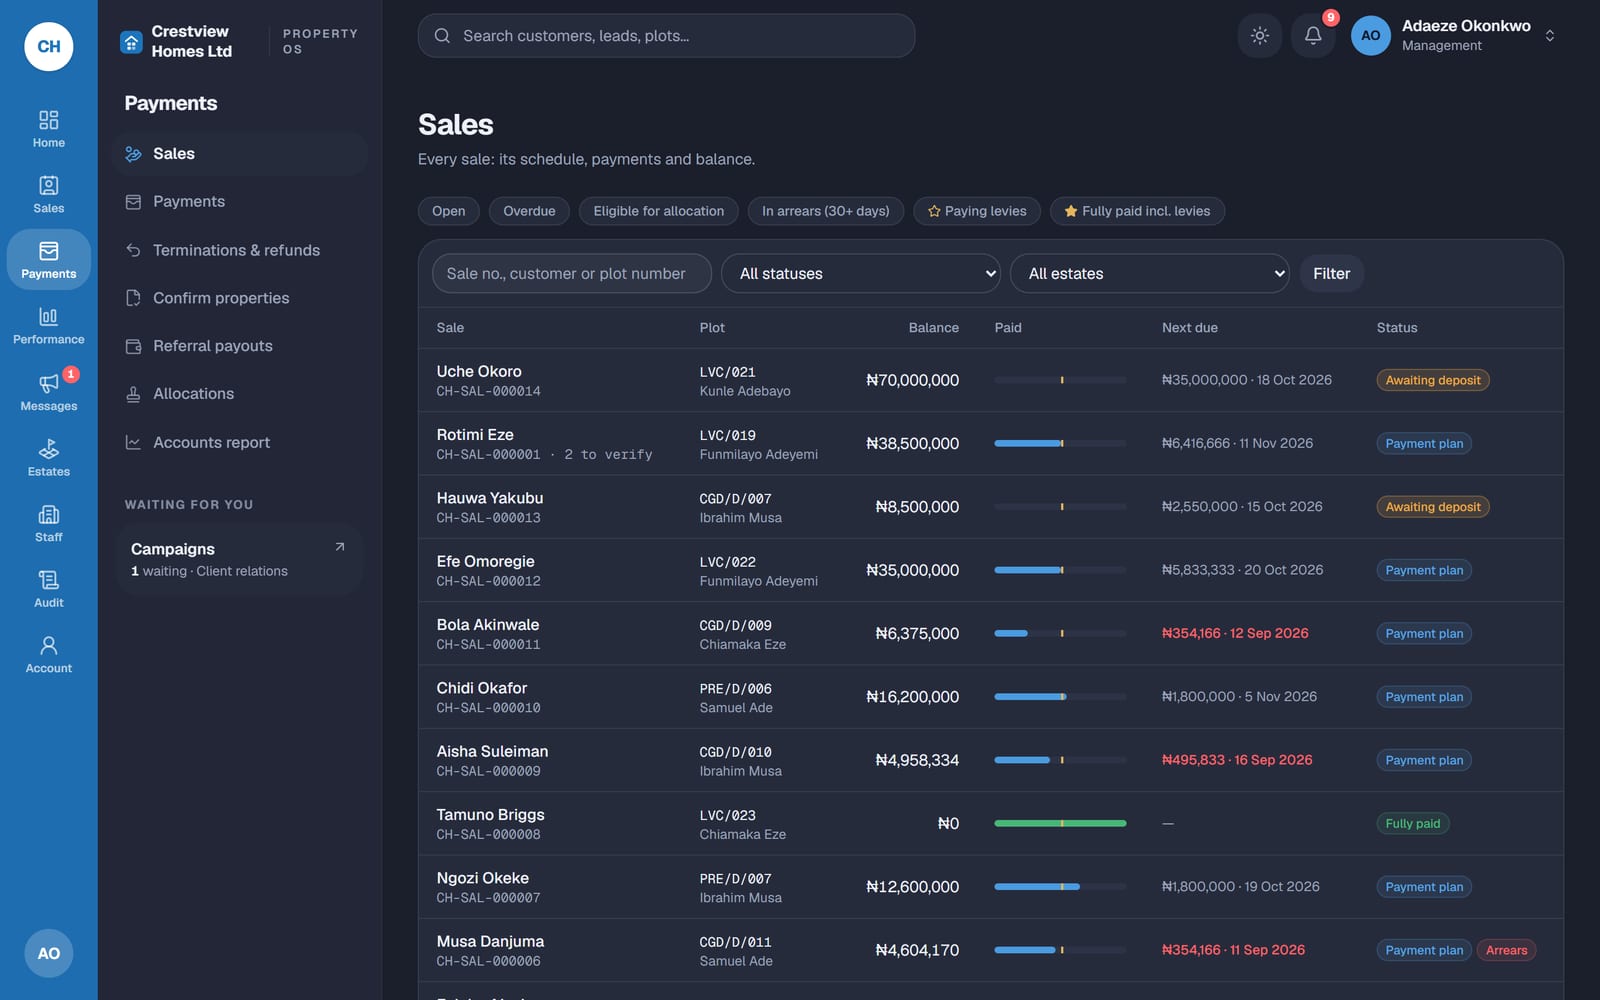Expand the All statuses dropdown
Viewport: 1600px width, 1000px height.
tap(861, 273)
